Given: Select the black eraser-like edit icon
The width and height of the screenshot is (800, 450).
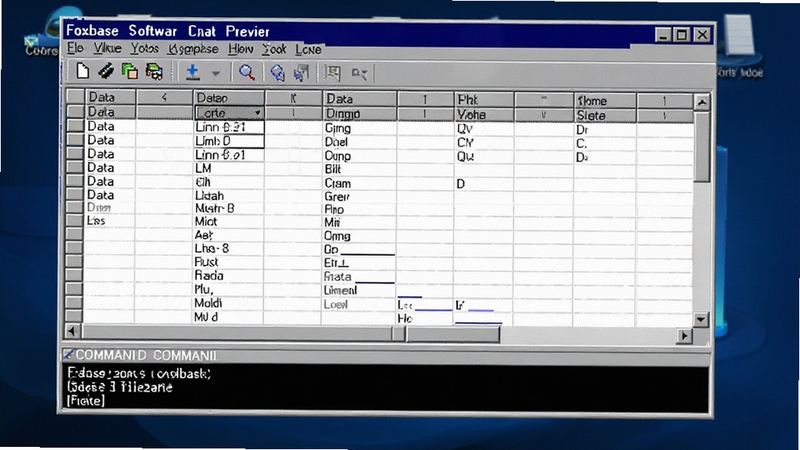Looking at the screenshot, I should (x=106, y=71).
